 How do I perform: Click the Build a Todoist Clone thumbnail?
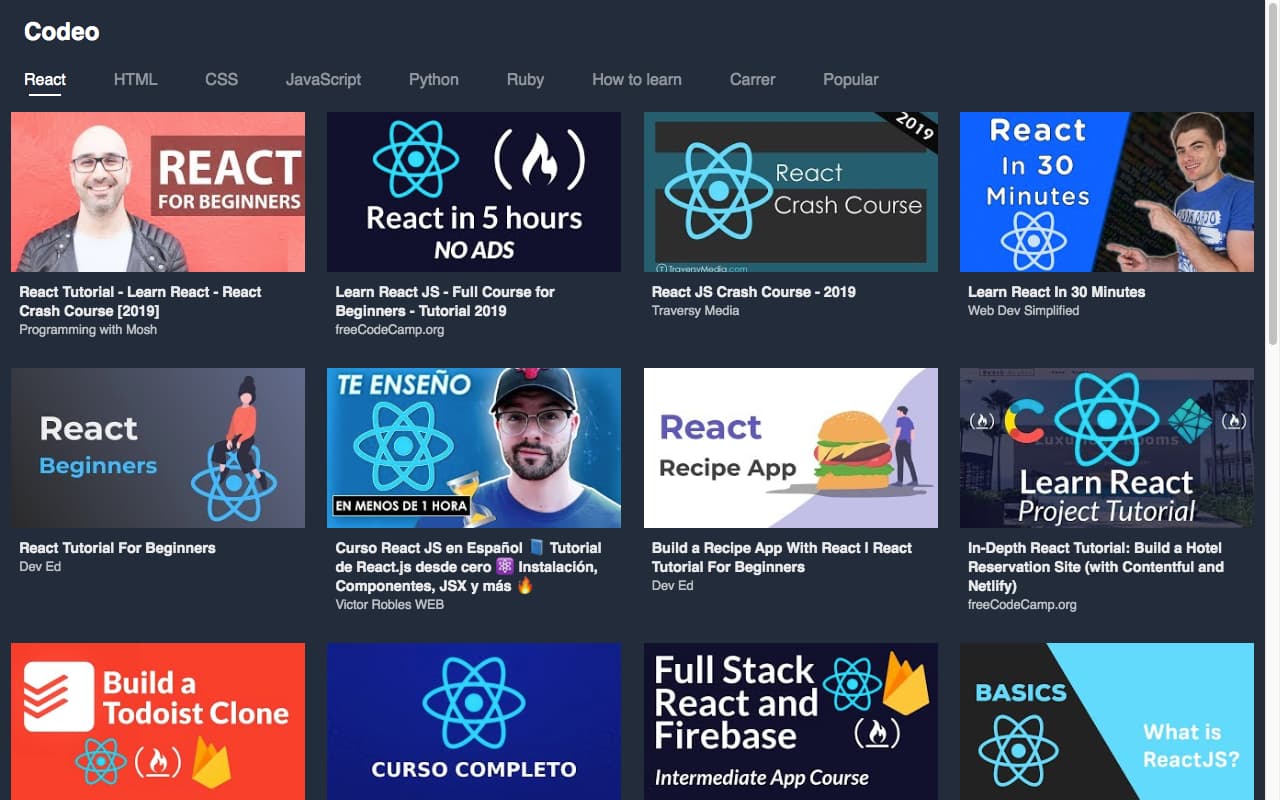[158, 721]
